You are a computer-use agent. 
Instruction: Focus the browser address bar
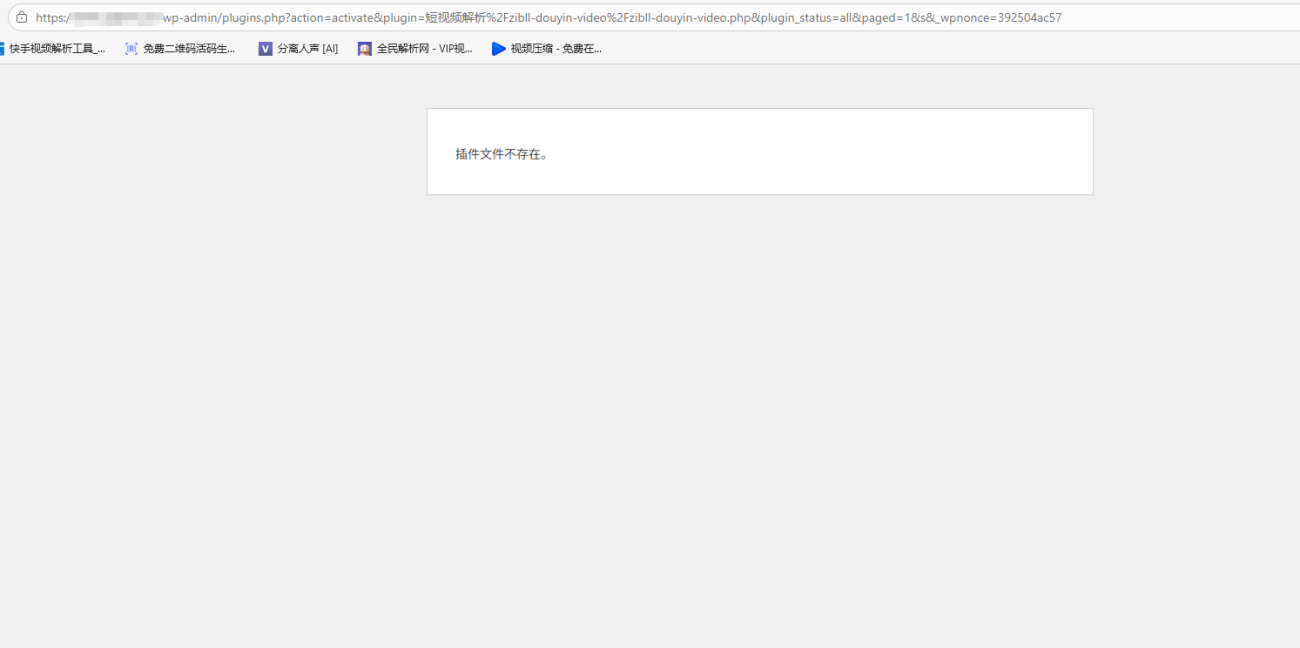pos(1150,17)
